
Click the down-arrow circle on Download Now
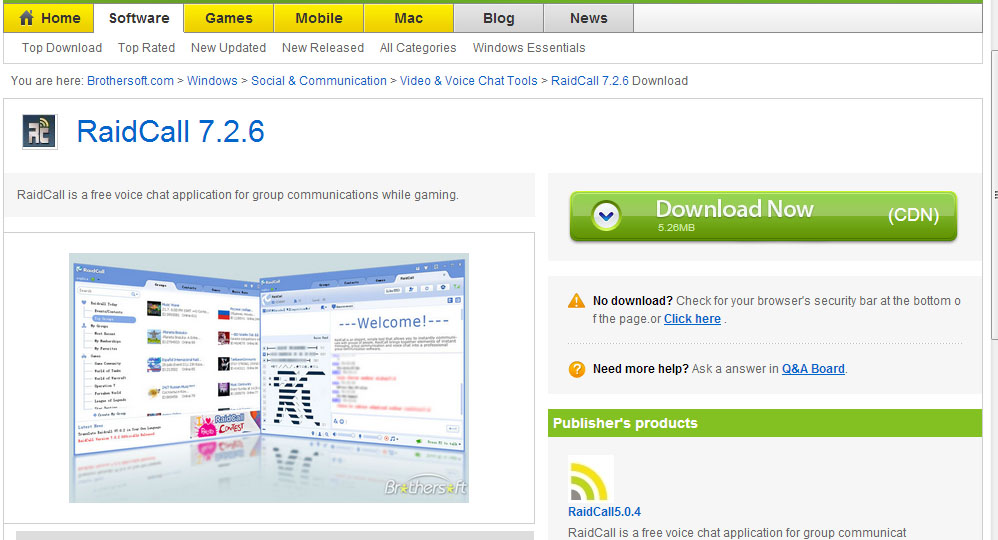606,216
